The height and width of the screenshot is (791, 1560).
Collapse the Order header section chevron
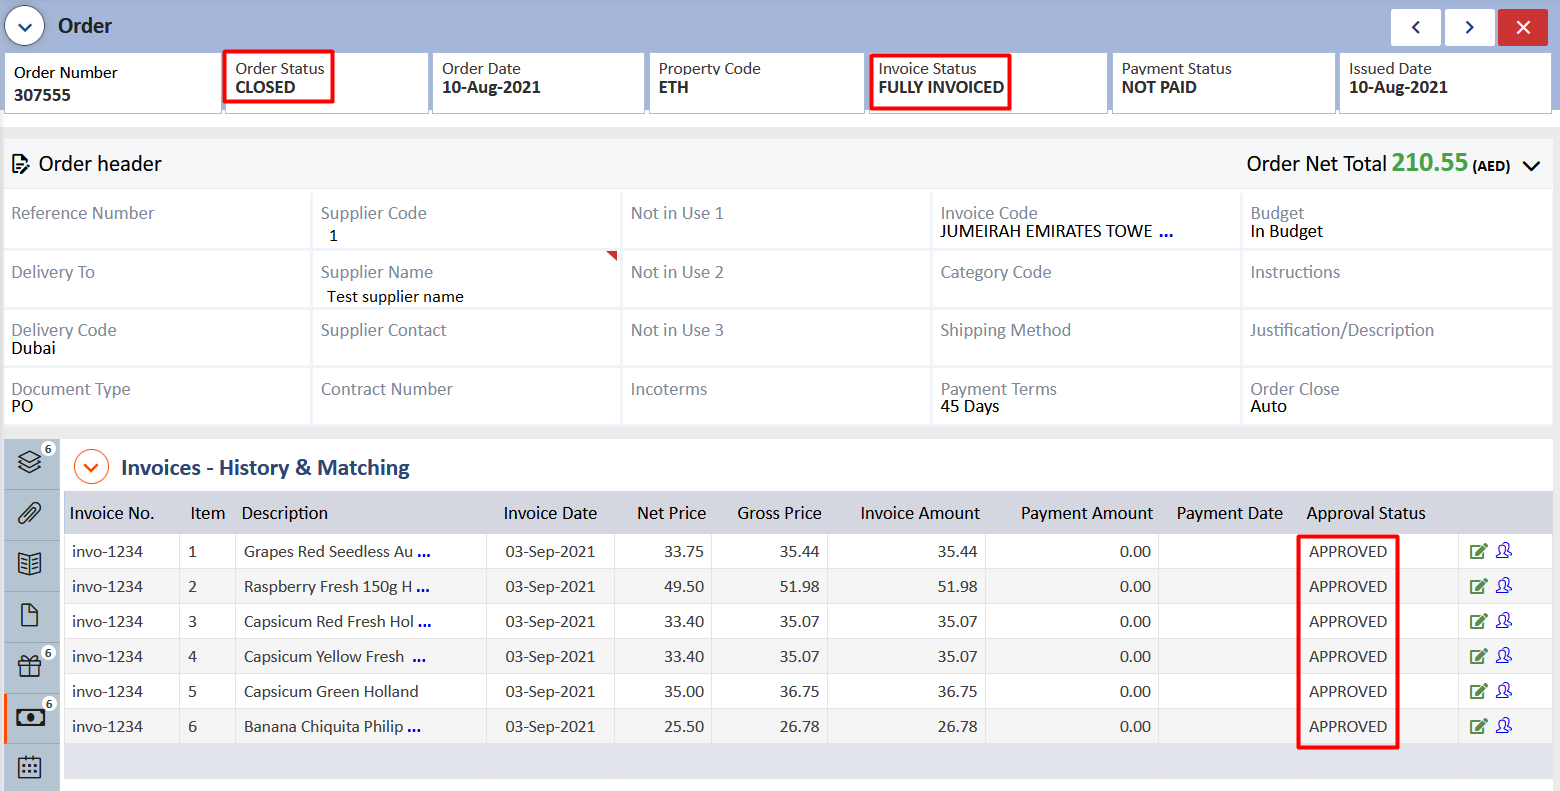tap(1531, 166)
